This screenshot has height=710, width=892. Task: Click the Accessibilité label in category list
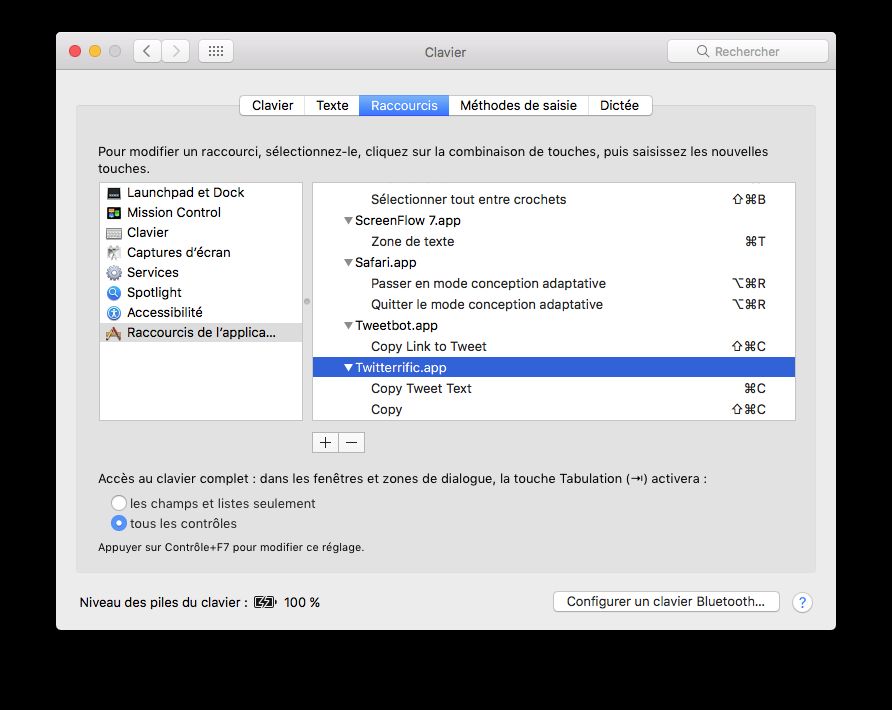pos(164,312)
